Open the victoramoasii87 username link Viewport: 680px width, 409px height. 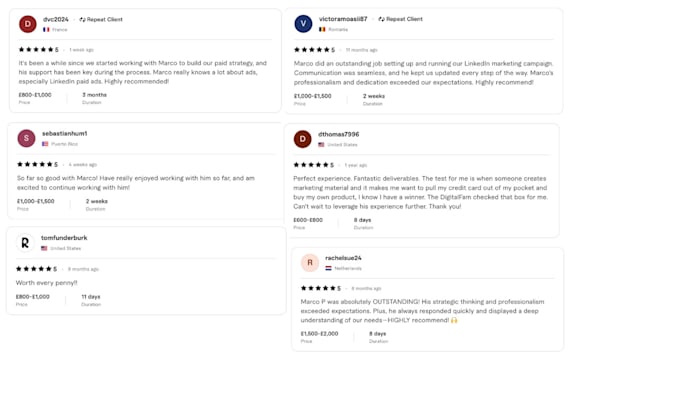click(x=343, y=19)
